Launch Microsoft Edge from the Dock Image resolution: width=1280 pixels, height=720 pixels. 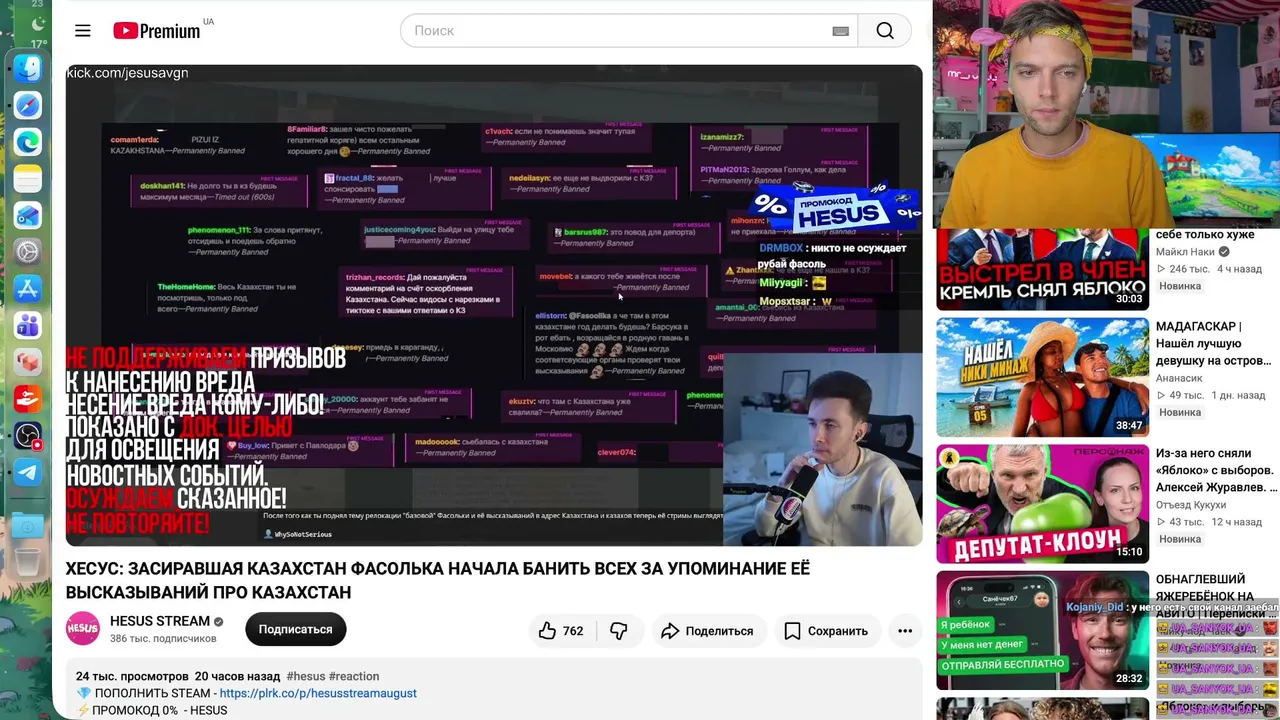(x=27, y=142)
